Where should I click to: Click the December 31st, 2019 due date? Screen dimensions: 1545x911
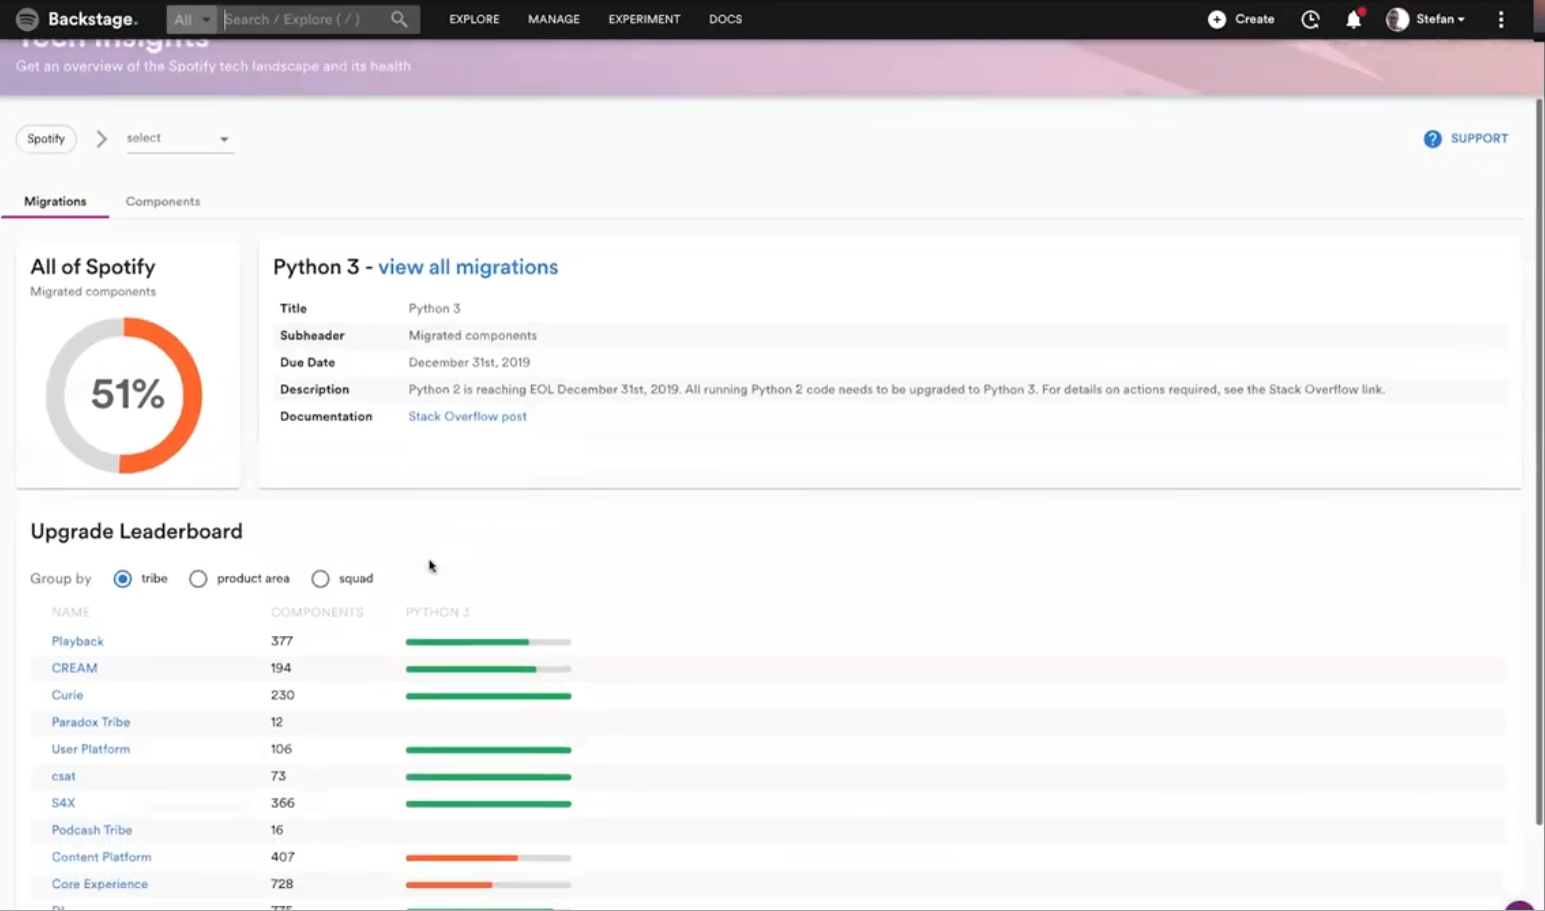(x=469, y=362)
